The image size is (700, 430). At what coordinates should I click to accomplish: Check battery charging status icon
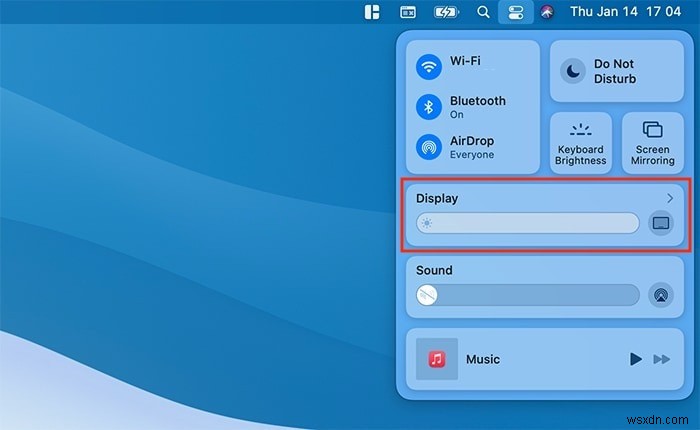446,12
